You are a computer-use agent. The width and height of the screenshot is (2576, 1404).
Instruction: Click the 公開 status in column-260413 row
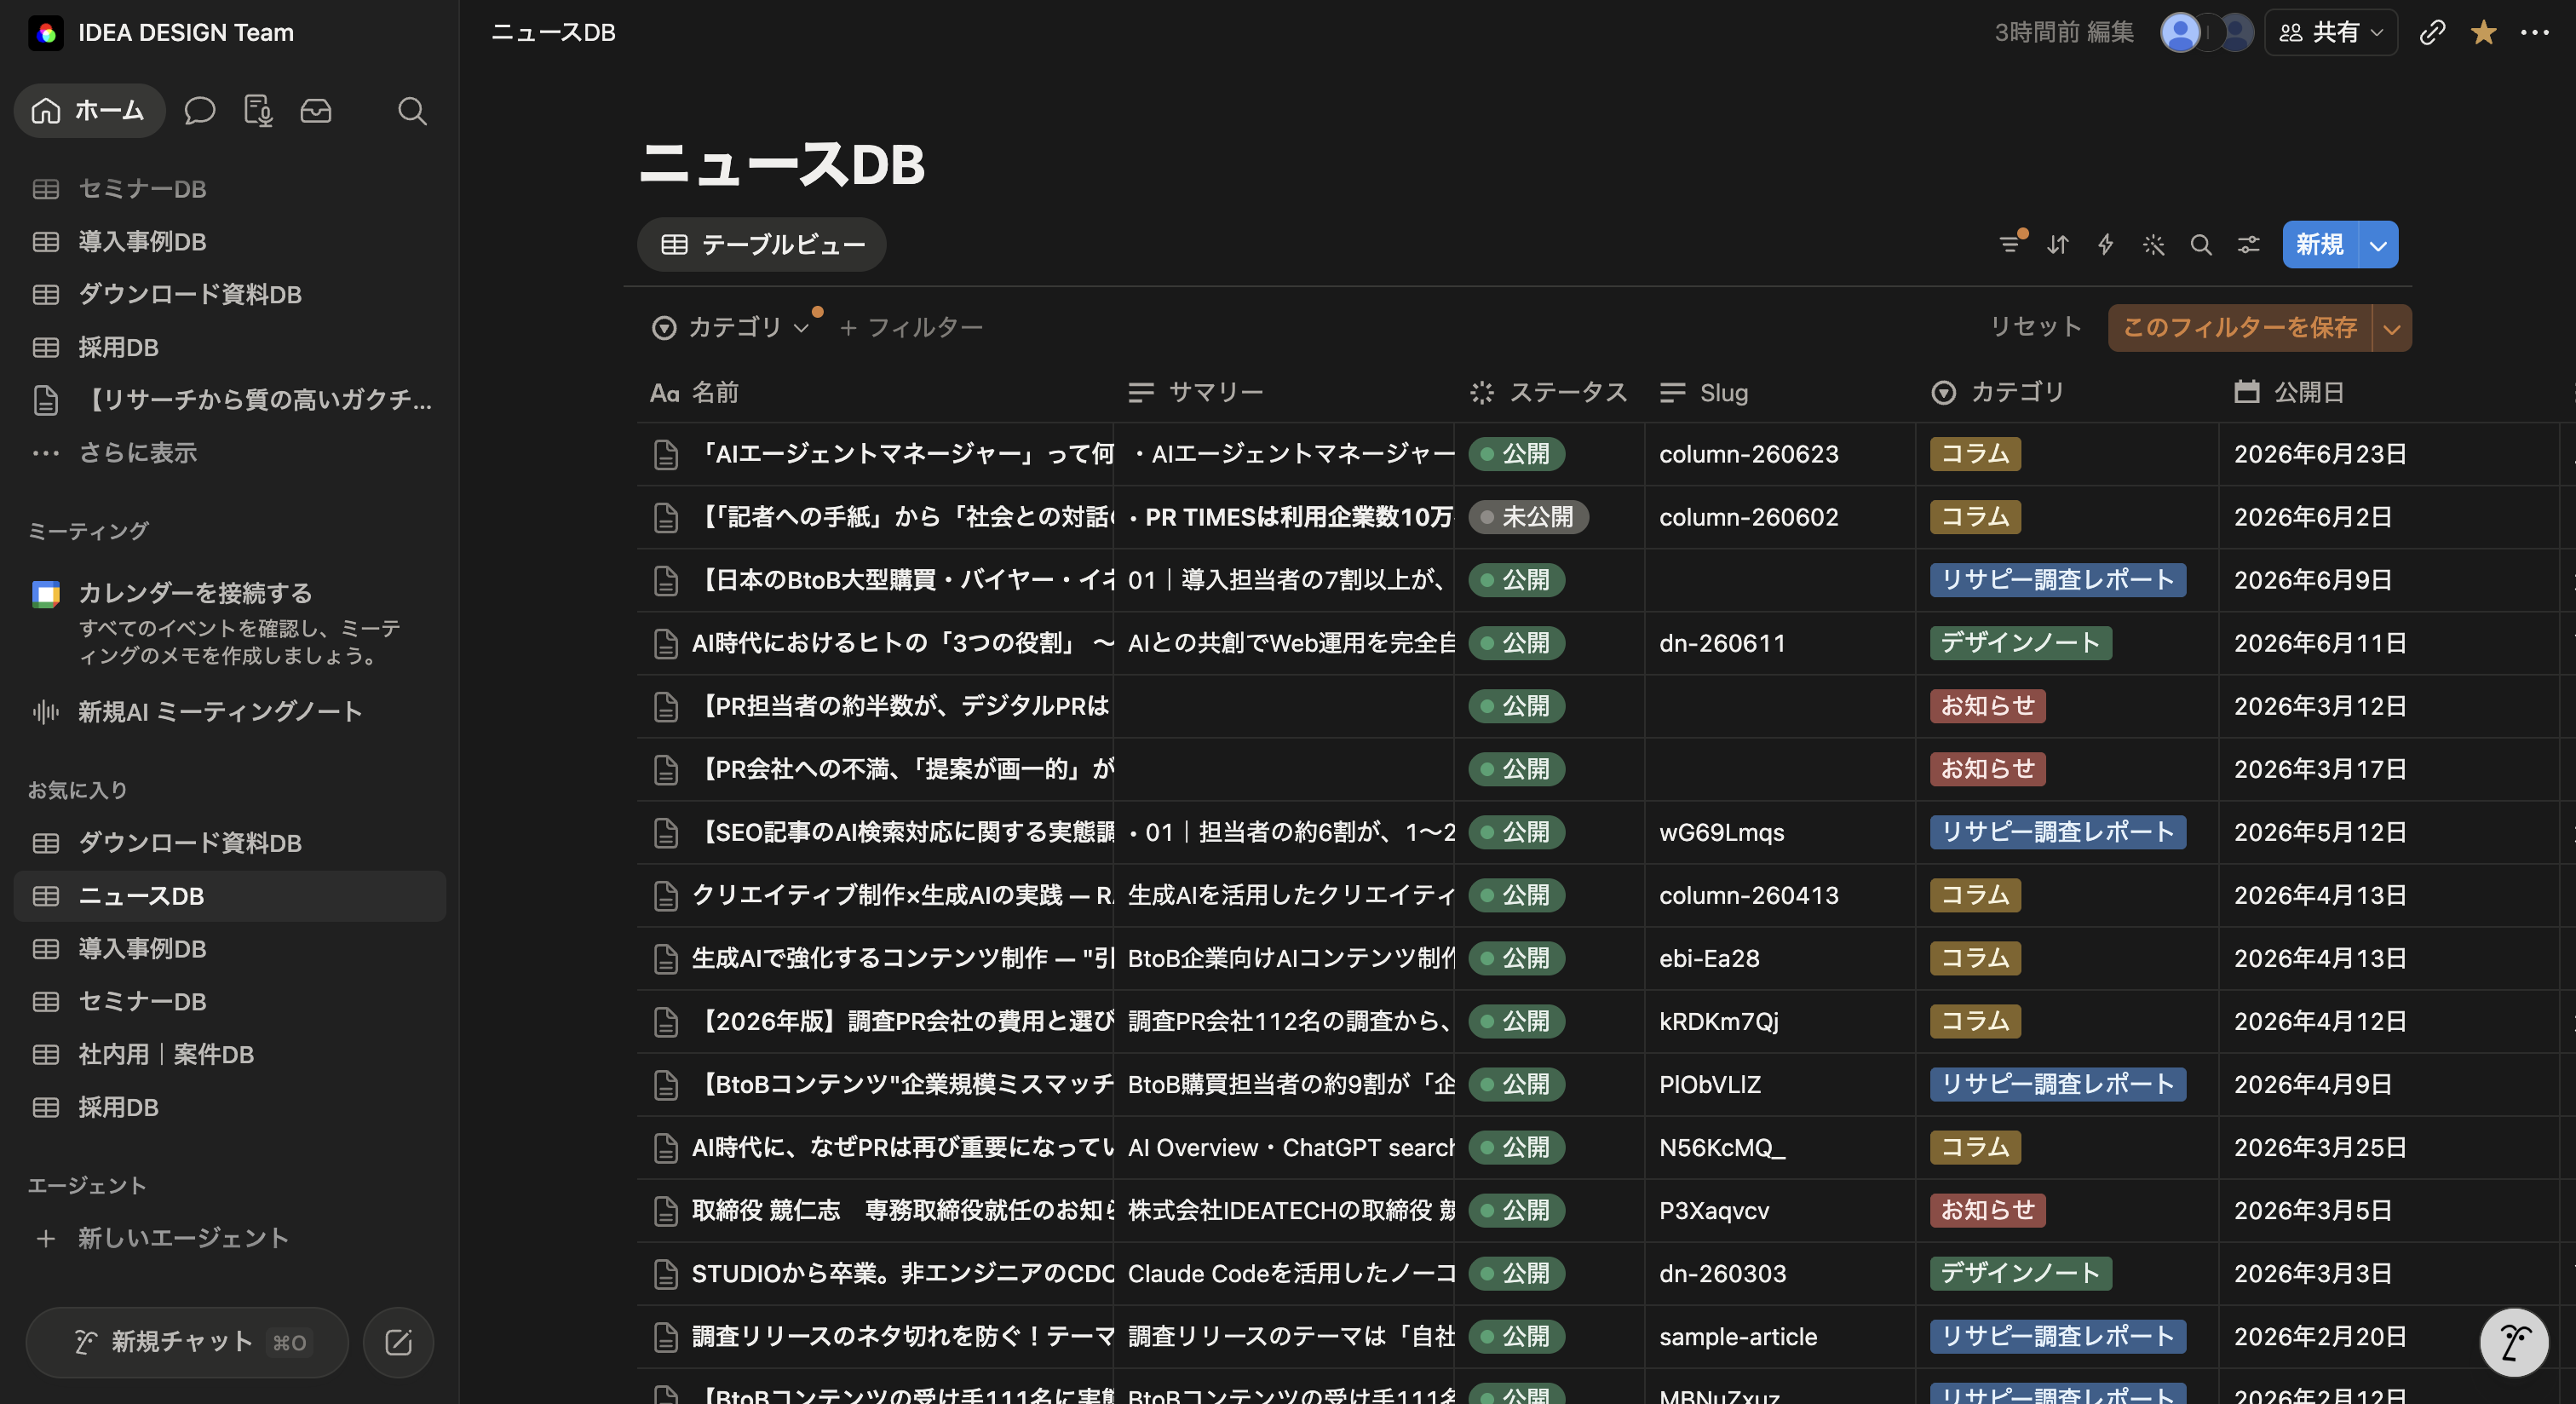(1516, 895)
